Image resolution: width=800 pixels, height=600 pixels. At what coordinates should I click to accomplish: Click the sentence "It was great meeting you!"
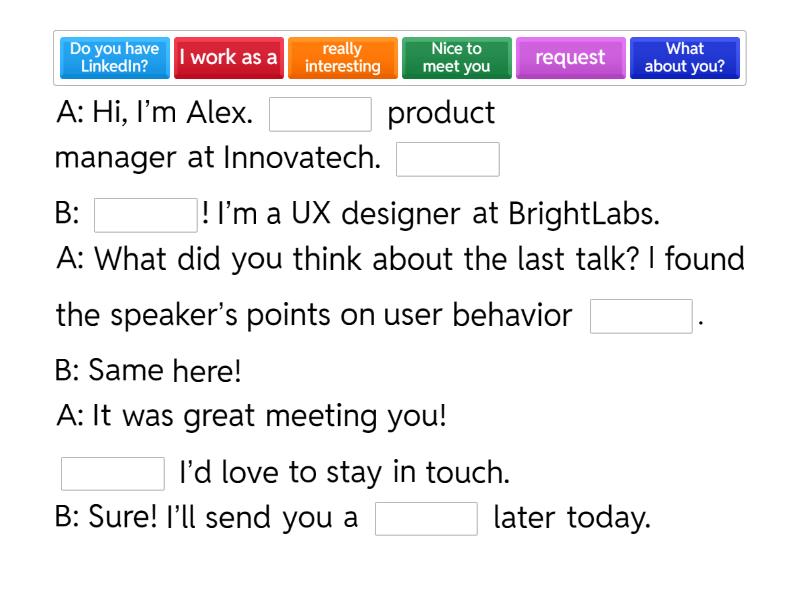point(269,416)
